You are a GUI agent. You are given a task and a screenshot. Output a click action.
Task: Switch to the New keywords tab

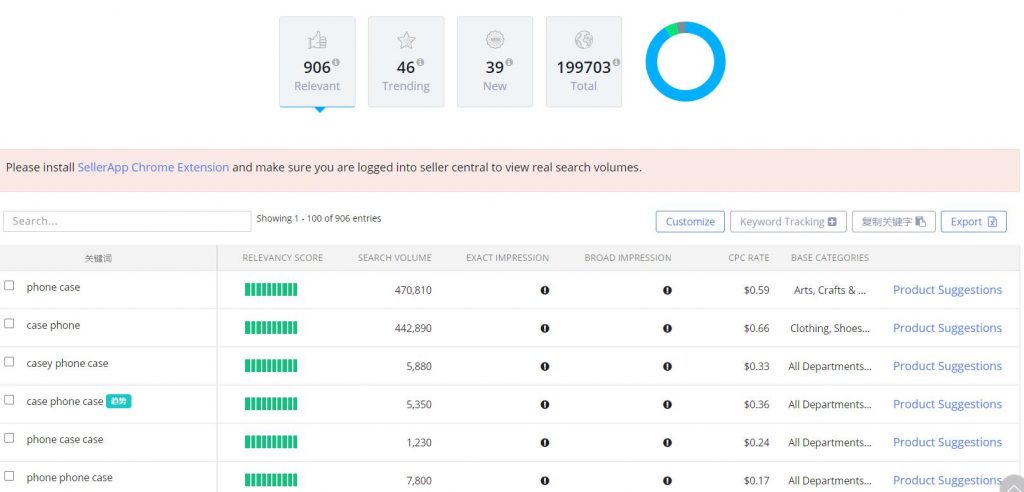pyautogui.click(x=494, y=62)
